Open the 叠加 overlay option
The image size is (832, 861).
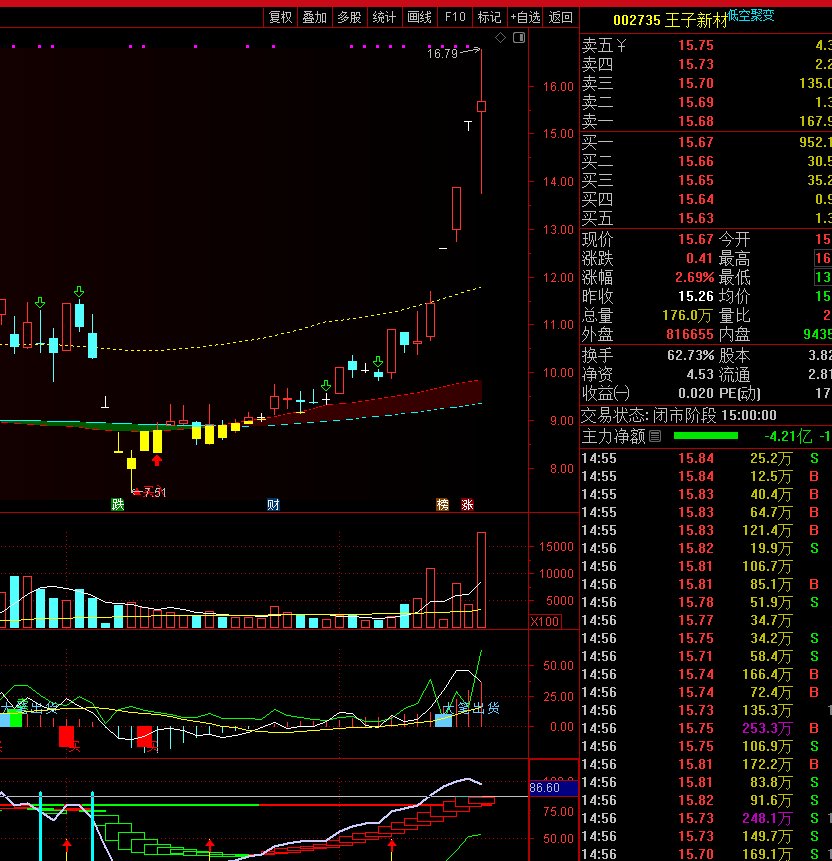coord(314,17)
